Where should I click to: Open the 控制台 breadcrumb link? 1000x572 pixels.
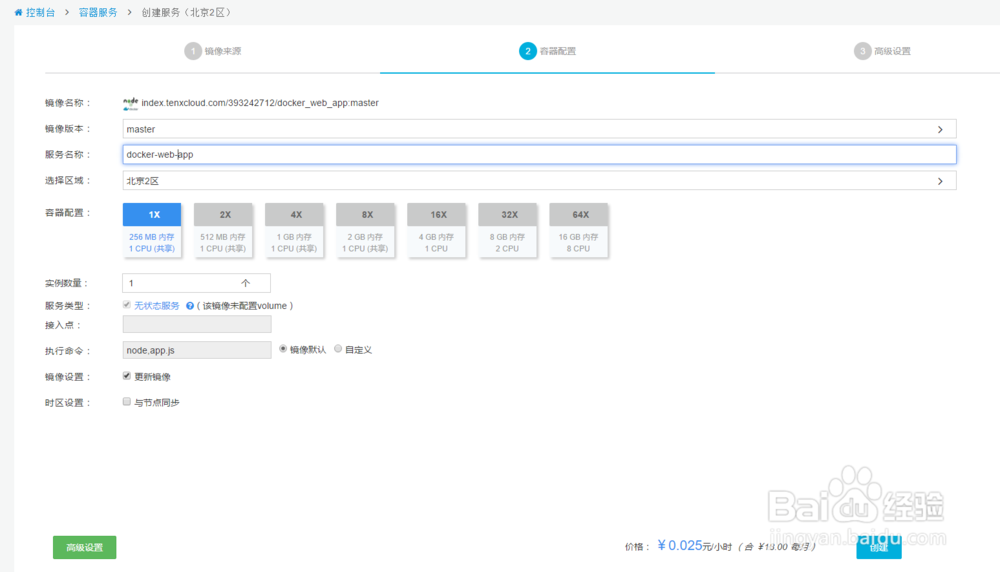(x=40, y=12)
